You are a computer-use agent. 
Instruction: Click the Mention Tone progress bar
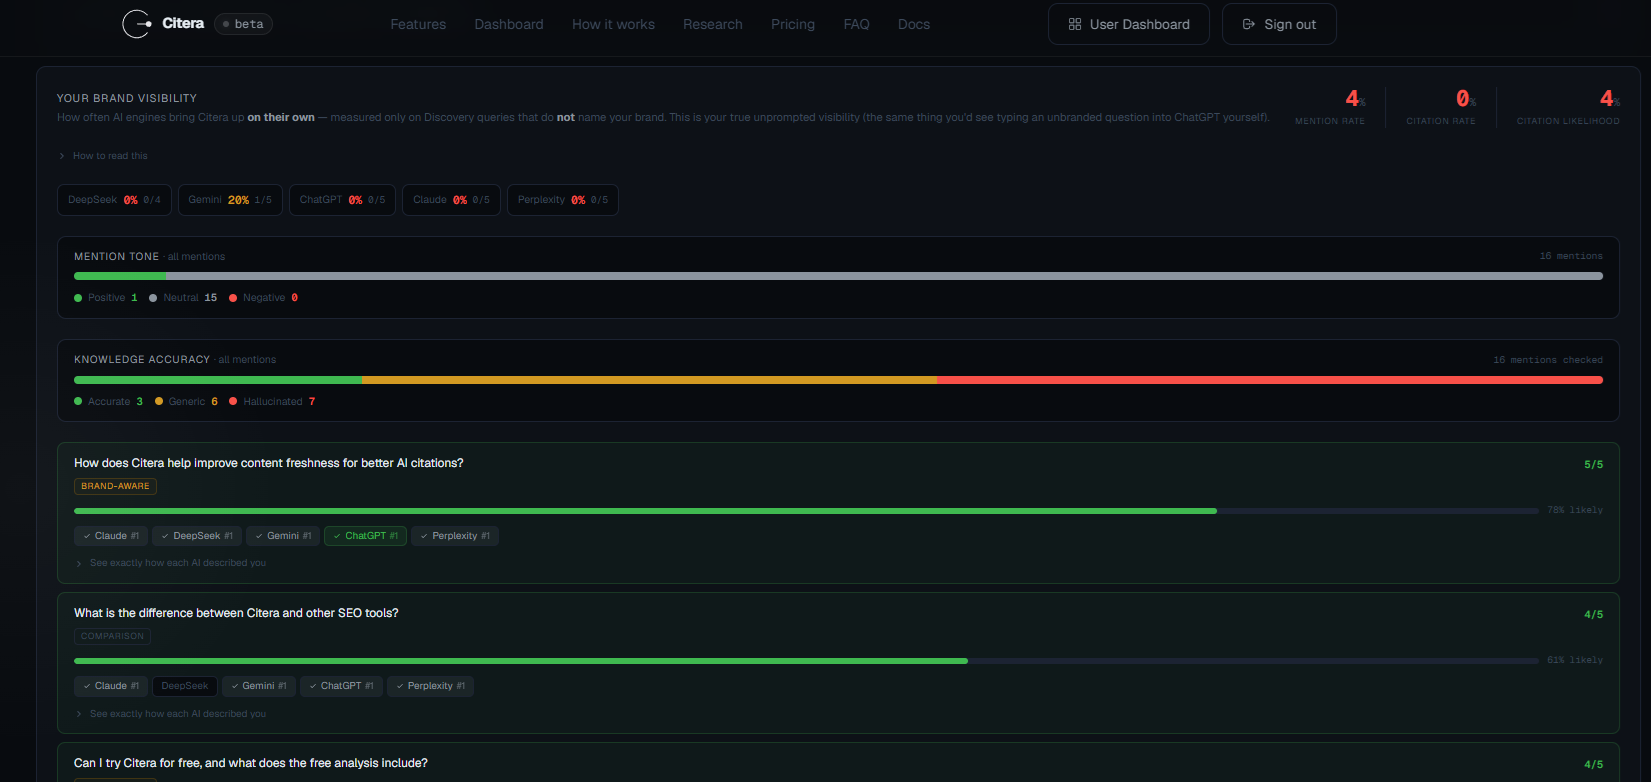coord(838,276)
